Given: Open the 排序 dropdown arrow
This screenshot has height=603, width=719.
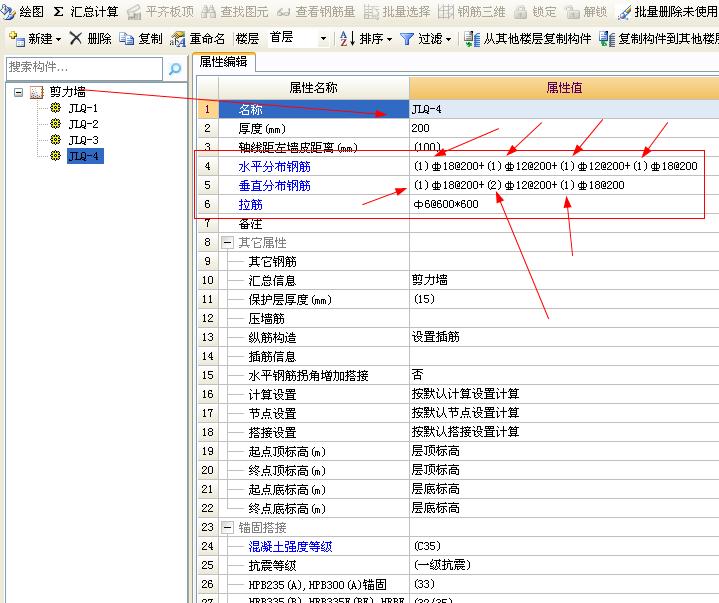Looking at the screenshot, I should tap(389, 39).
